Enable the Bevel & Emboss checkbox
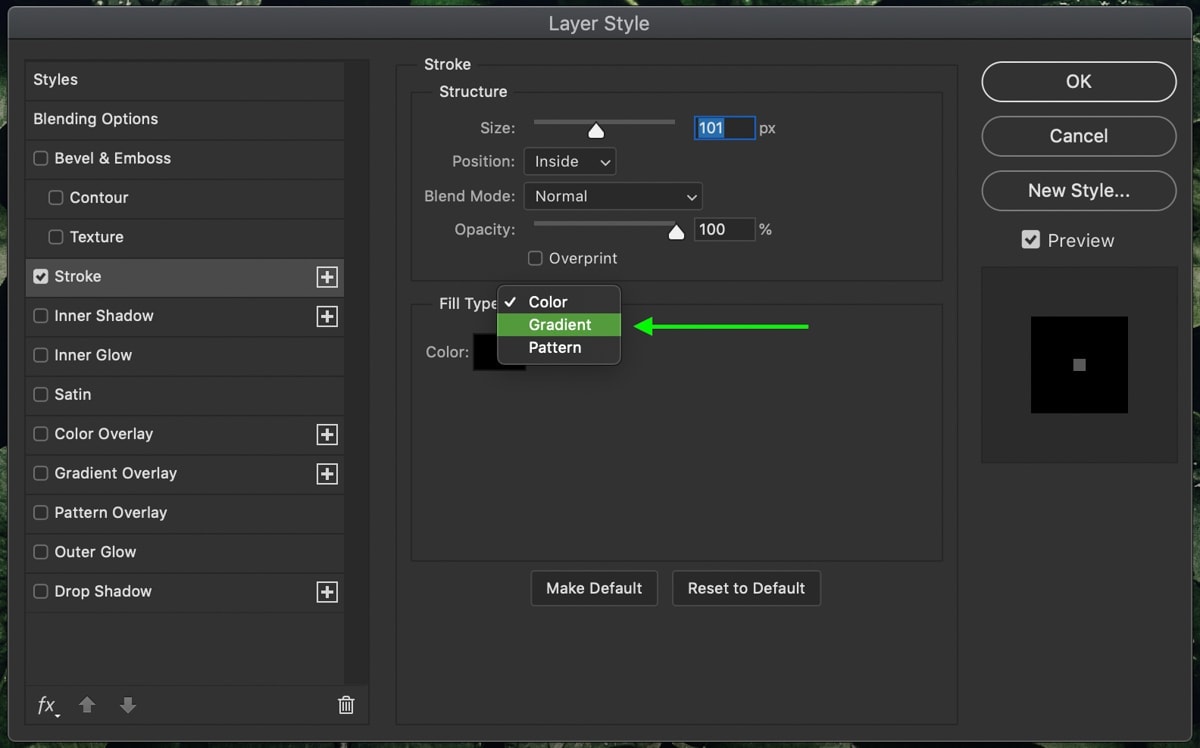 point(40,158)
